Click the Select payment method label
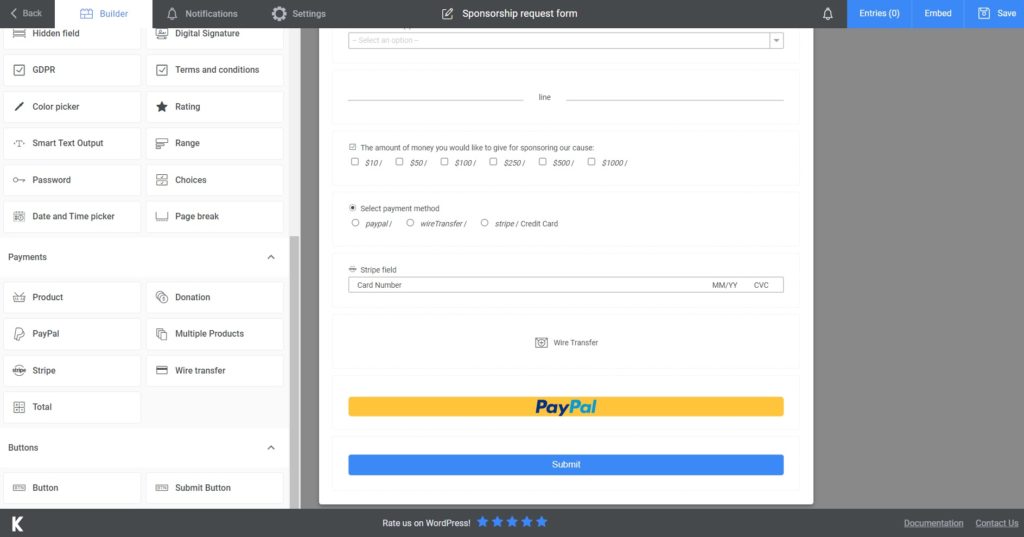 400,208
